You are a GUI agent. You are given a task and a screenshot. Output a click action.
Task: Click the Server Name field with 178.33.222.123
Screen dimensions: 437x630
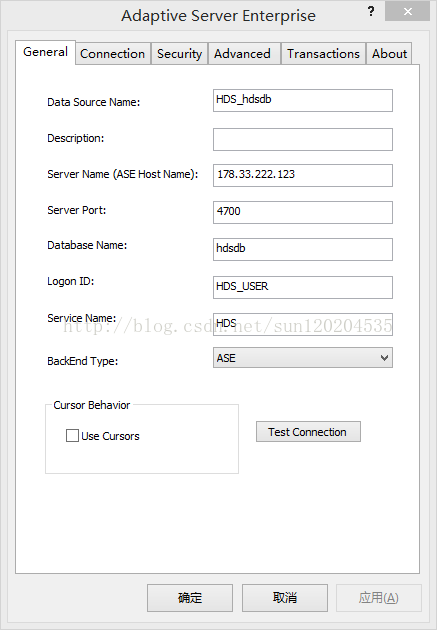[x=303, y=175]
